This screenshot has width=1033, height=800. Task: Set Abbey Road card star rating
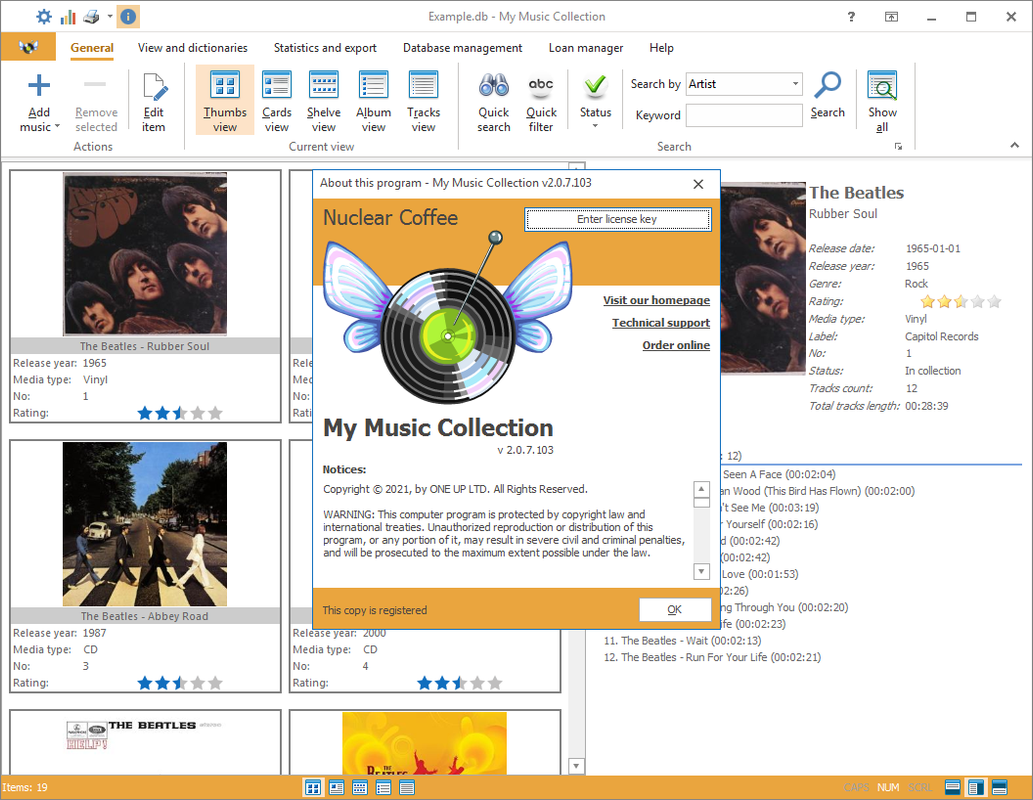click(x=180, y=683)
